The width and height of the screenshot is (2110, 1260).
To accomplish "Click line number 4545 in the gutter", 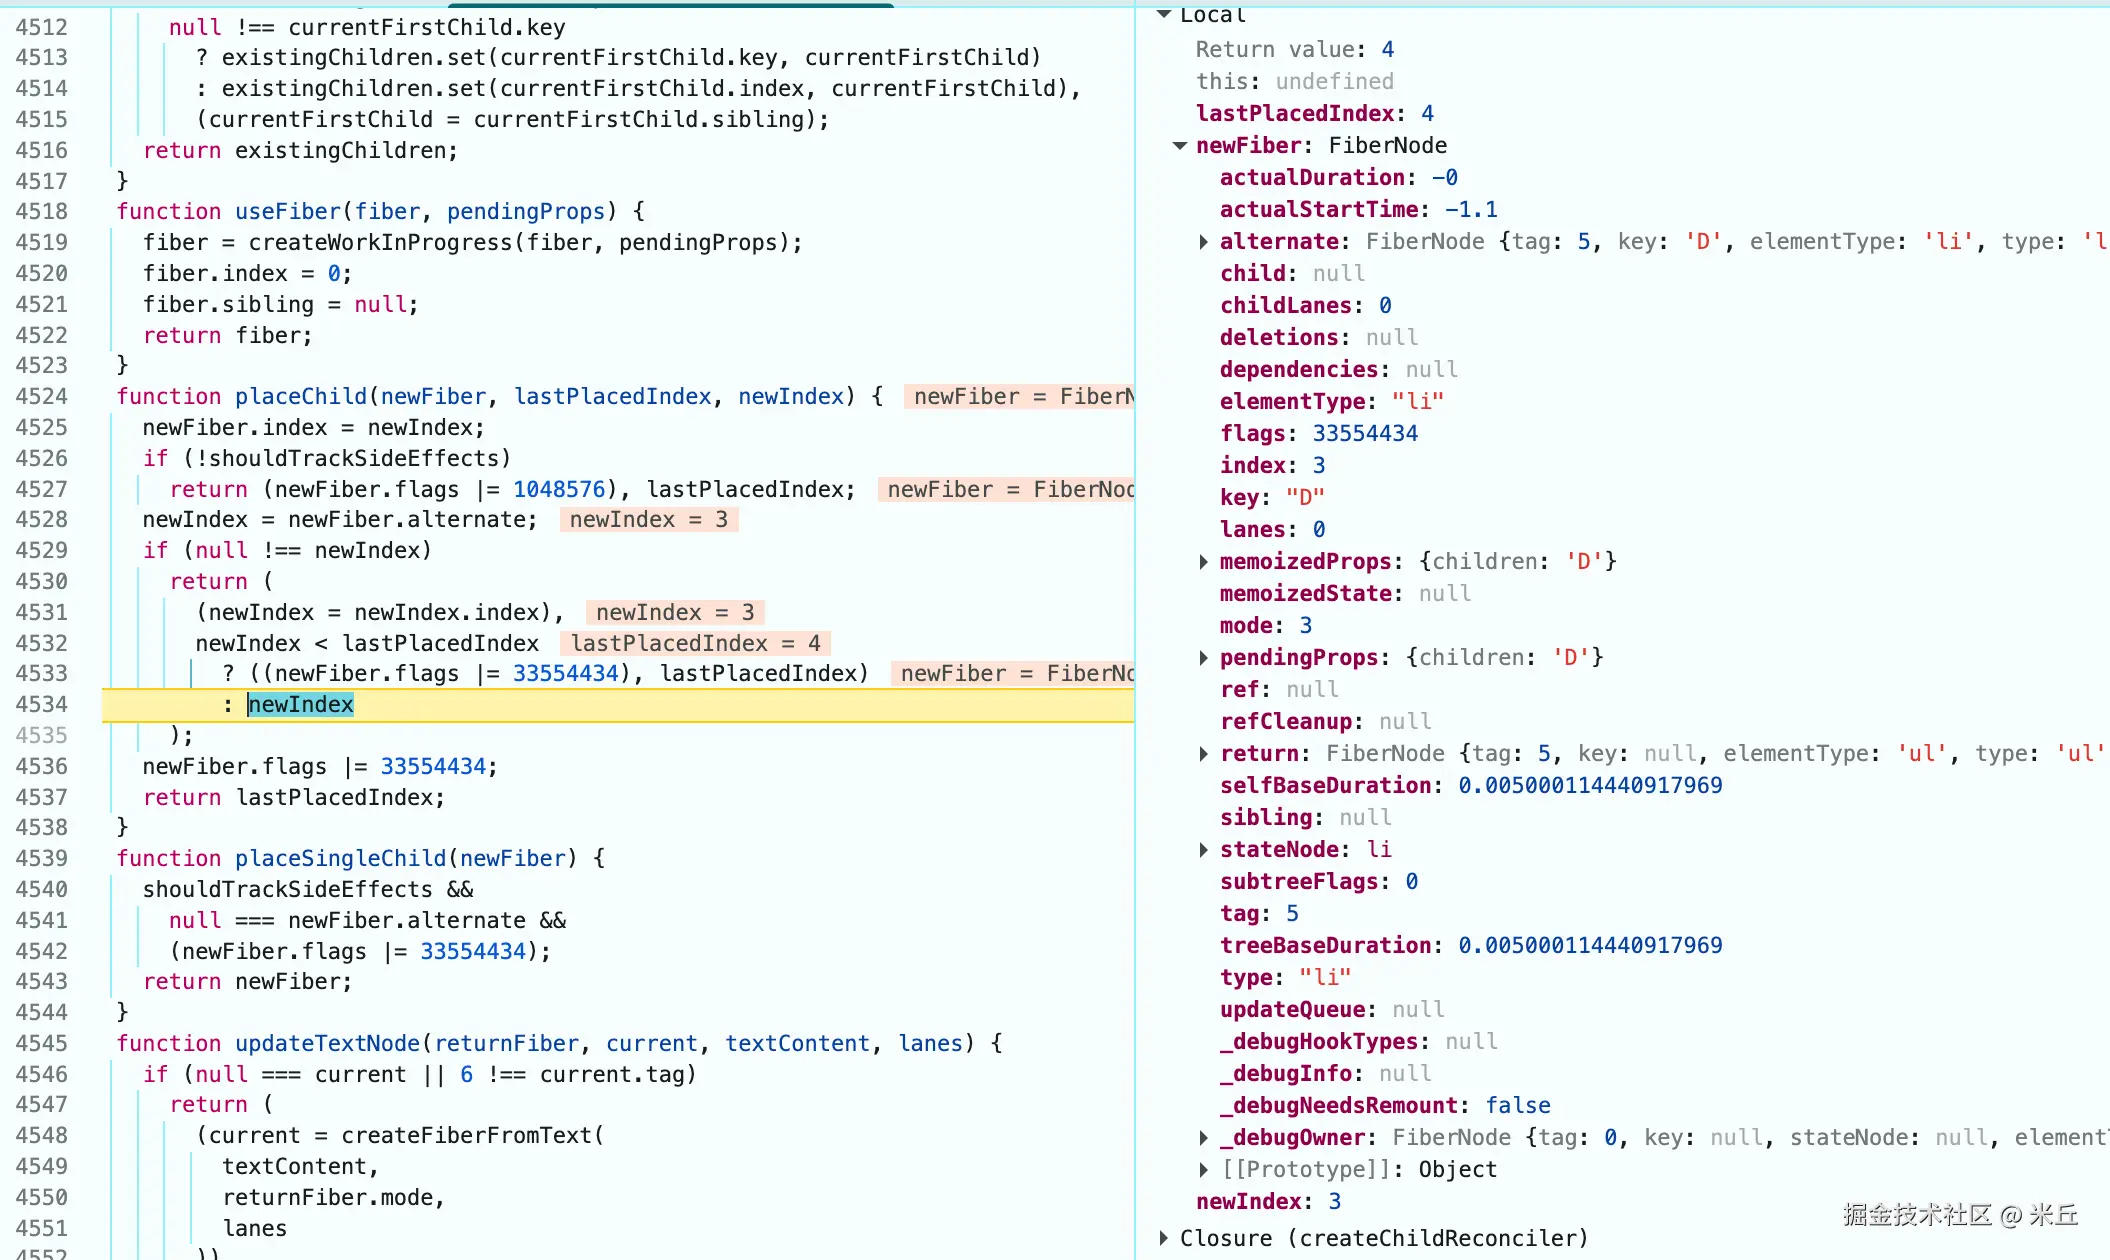I will click(x=41, y=1044).
